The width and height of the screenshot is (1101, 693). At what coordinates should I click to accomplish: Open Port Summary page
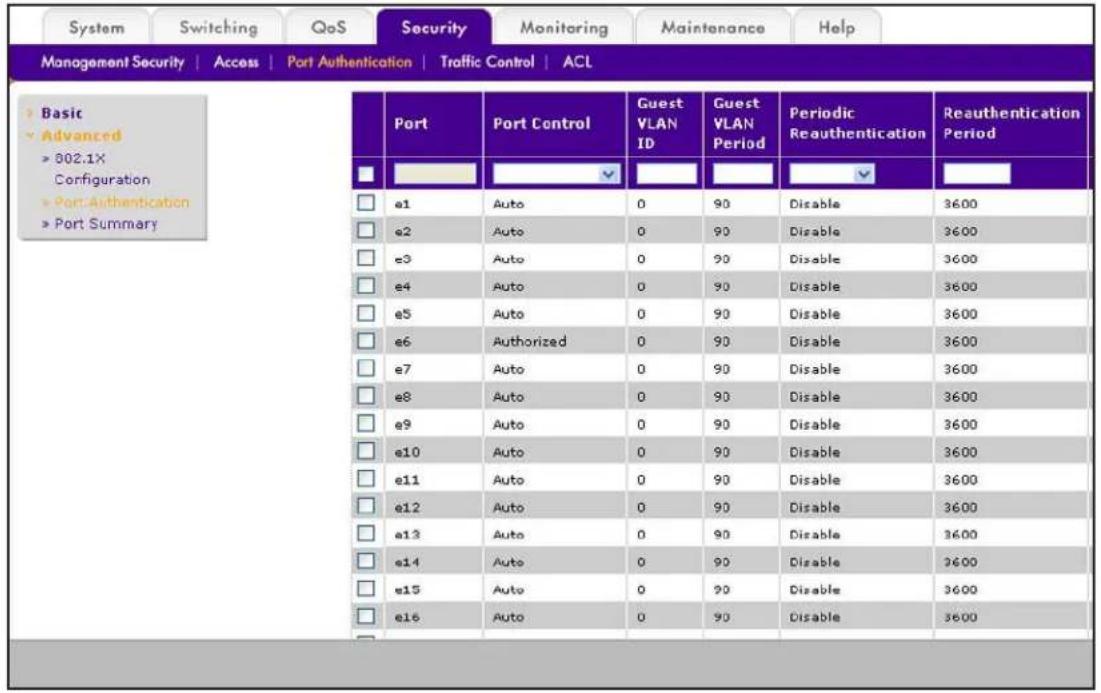coord(105,224)
